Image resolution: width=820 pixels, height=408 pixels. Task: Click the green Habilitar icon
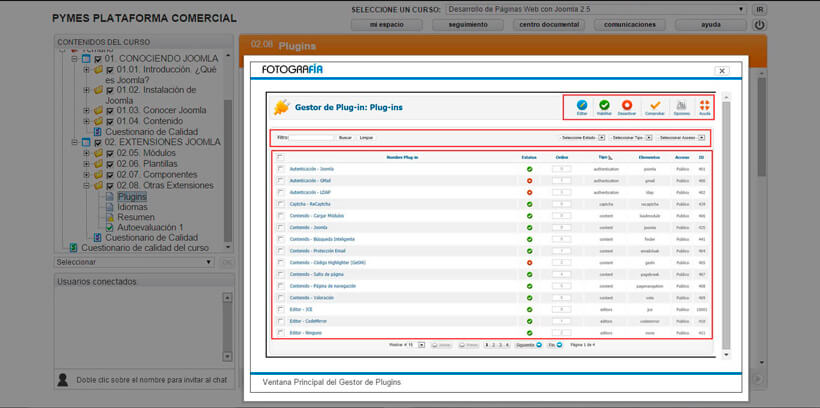[x=604, y=105]
